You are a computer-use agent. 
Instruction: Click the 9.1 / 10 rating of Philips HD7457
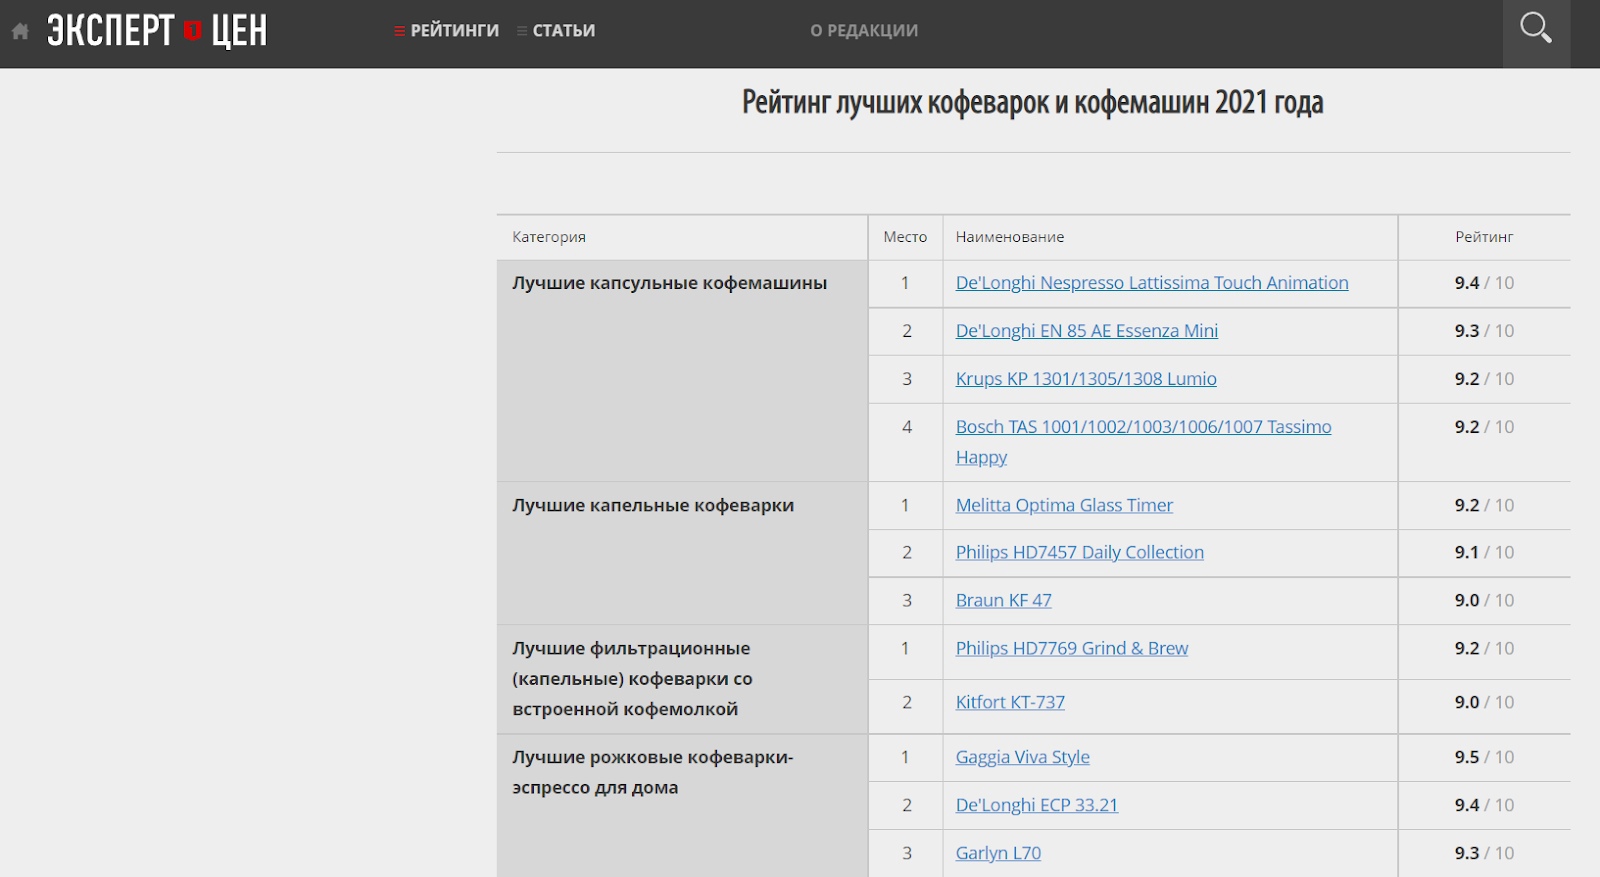point(1484,552)
